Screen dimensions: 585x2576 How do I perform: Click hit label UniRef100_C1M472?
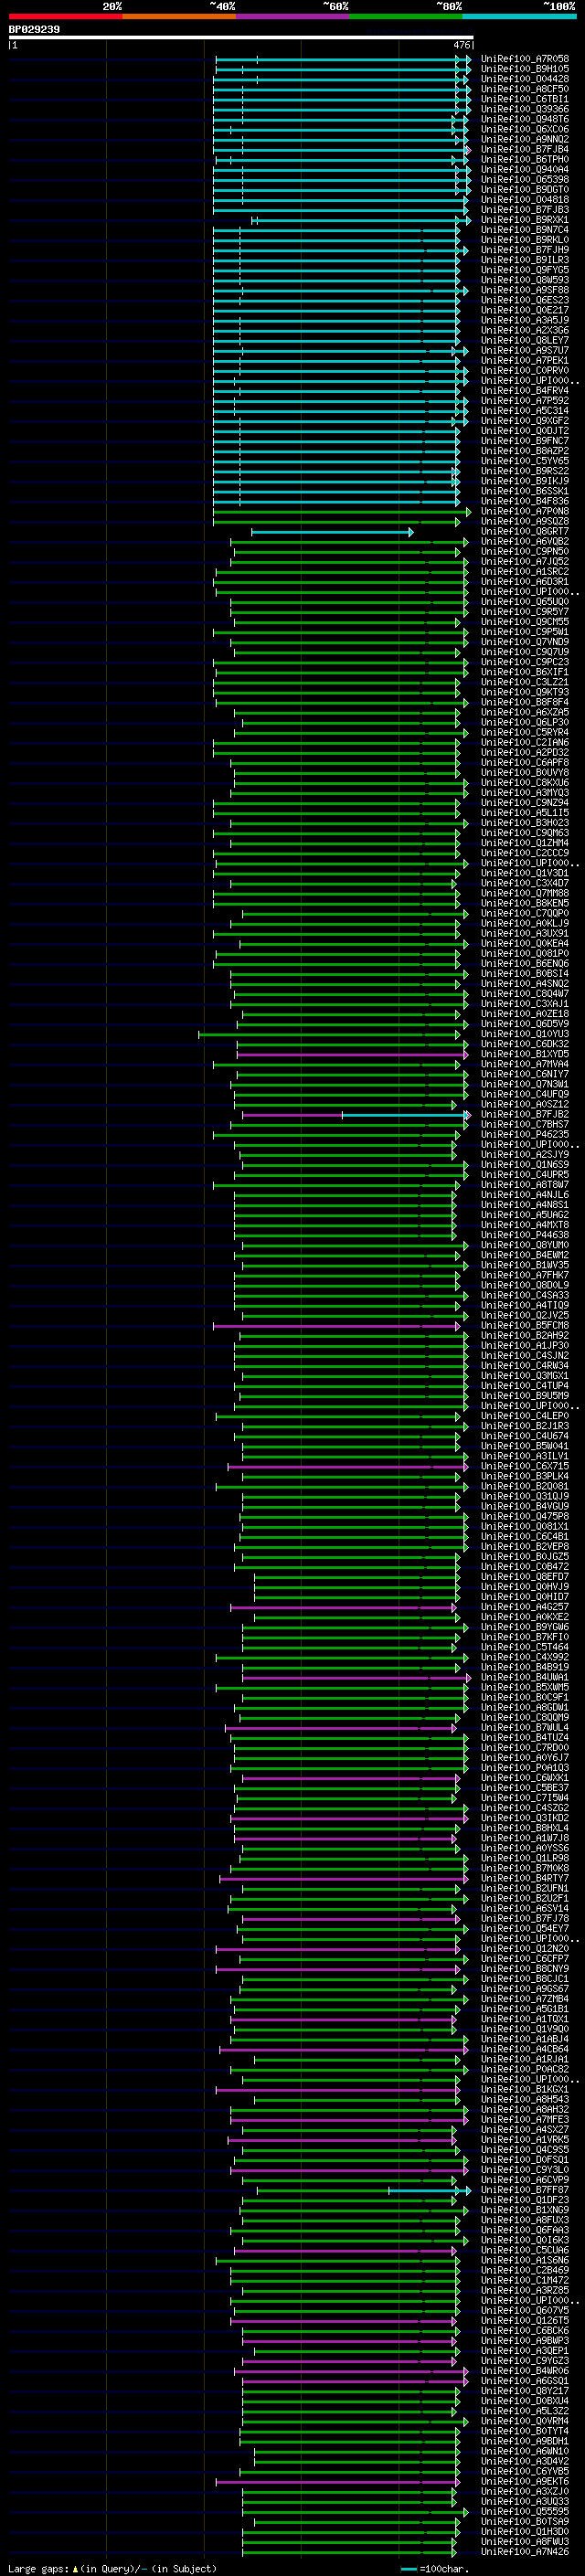coord(525,2280)
